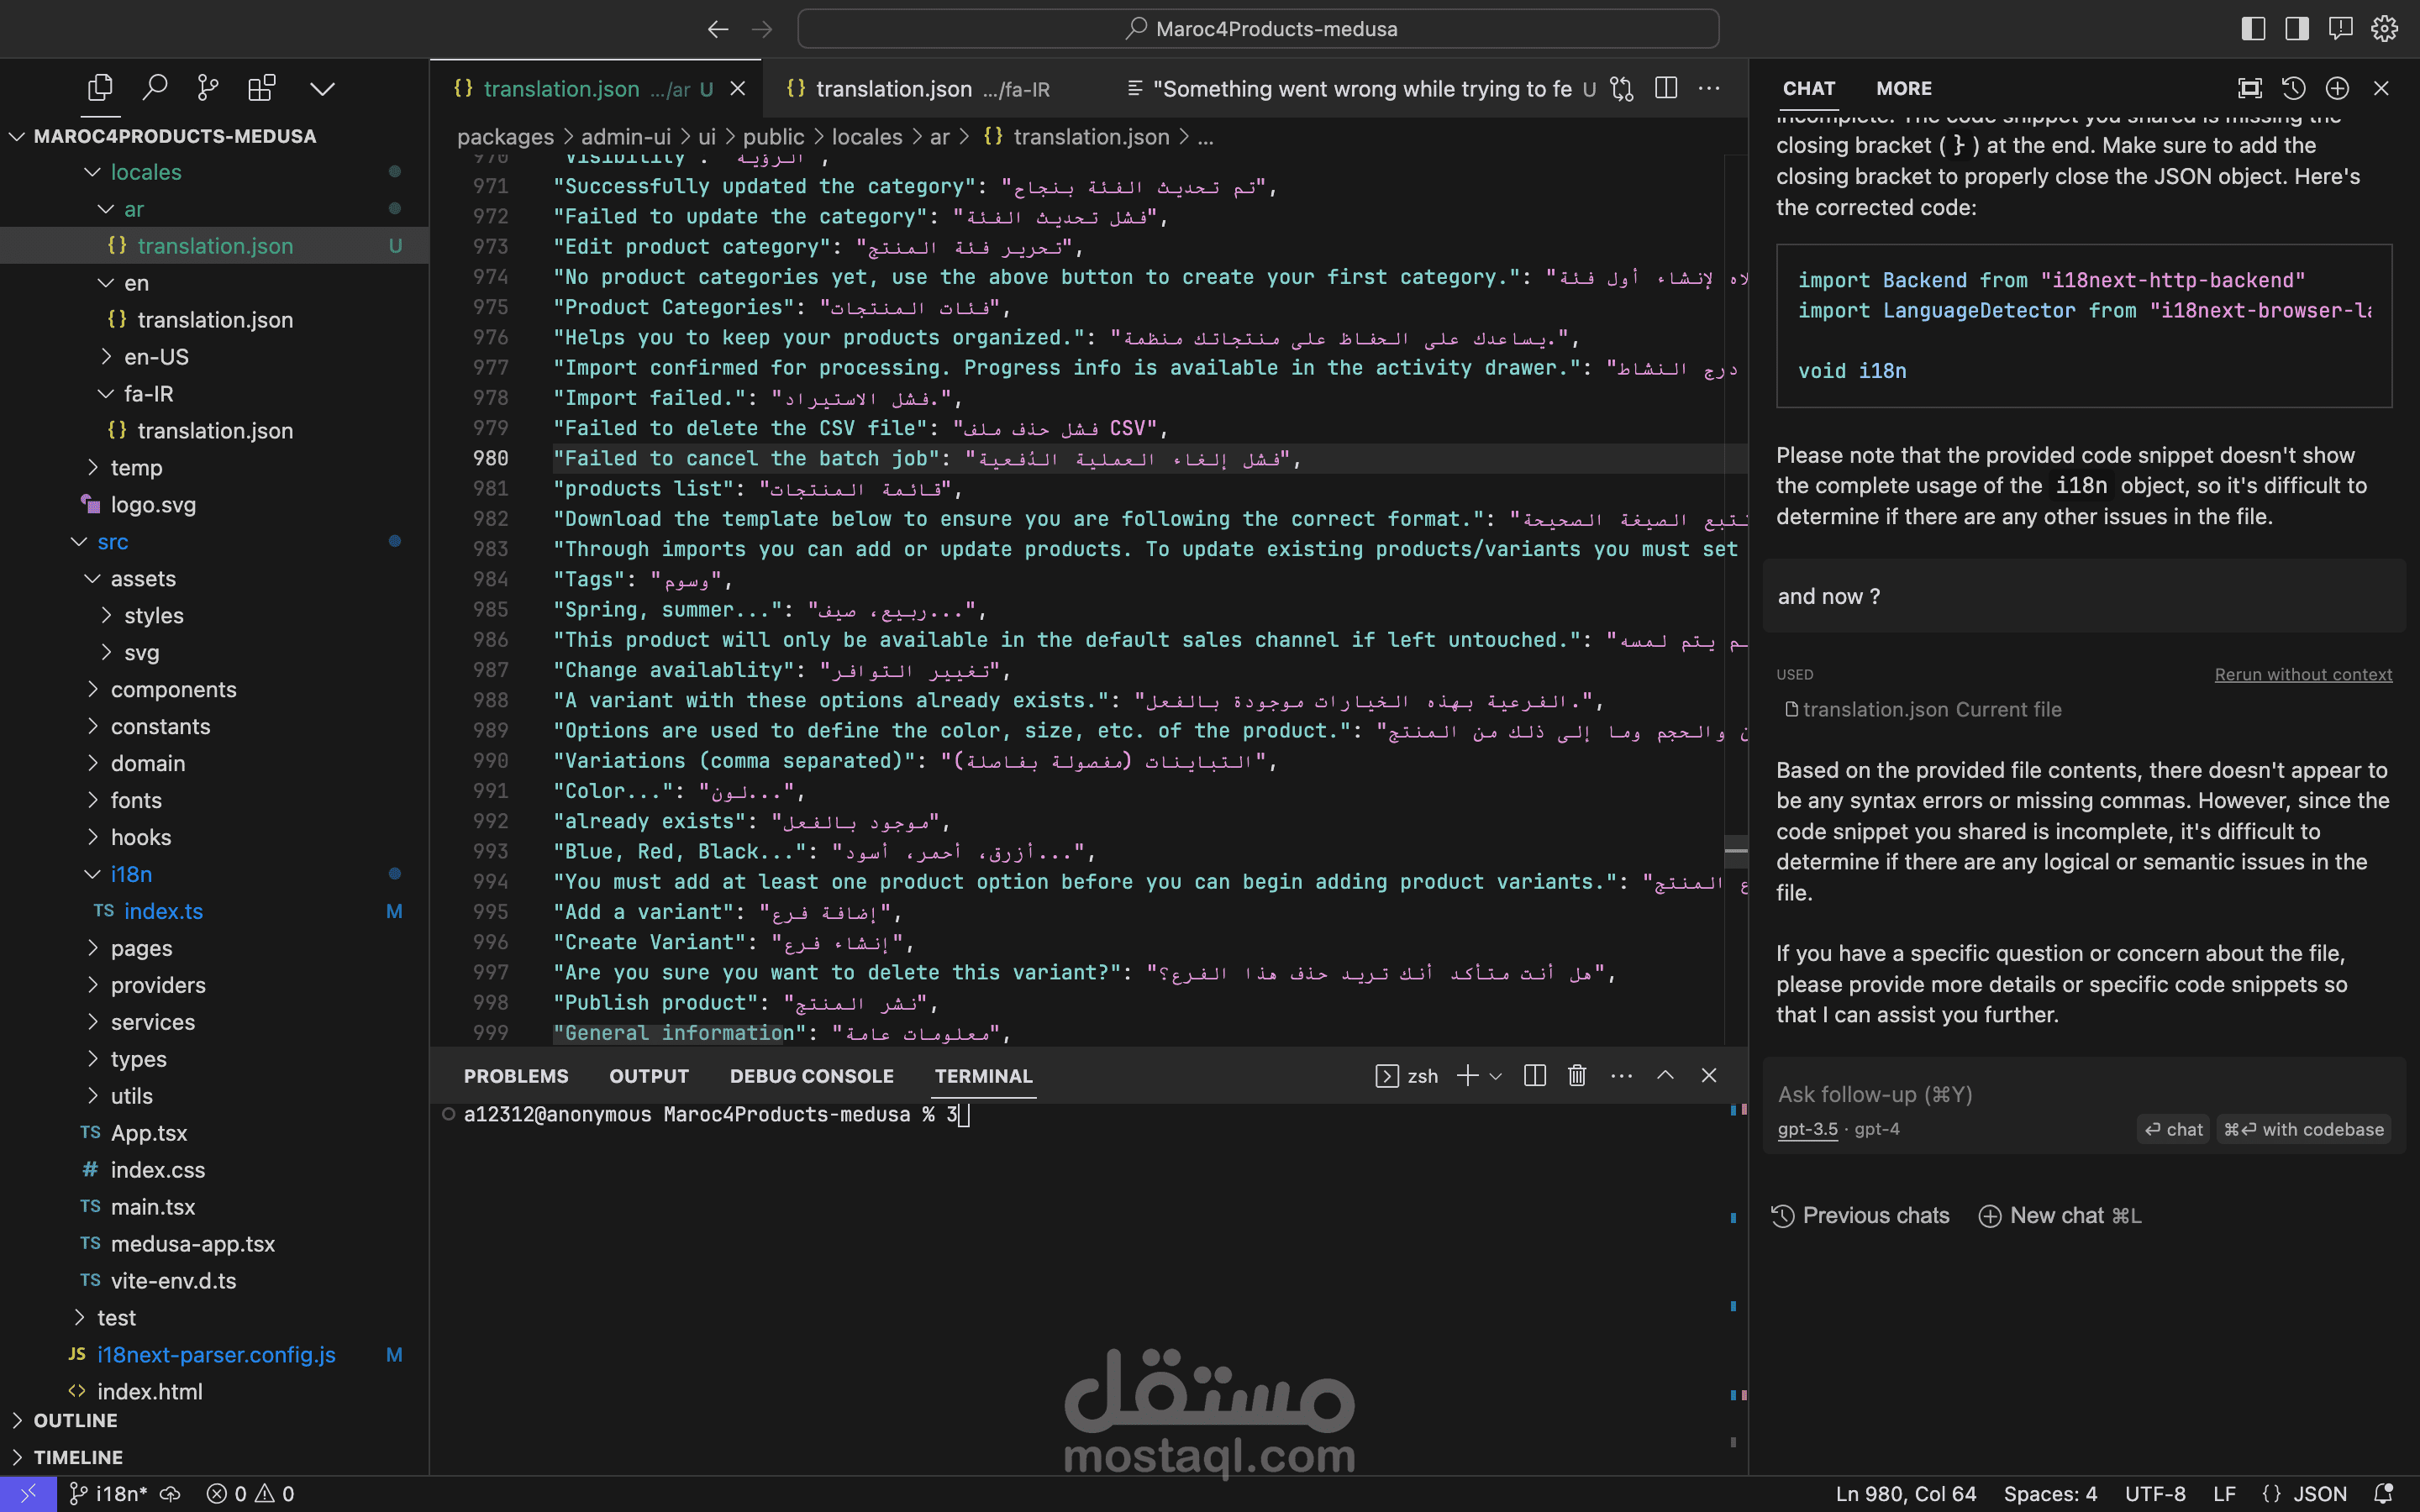Open the Extensions view icon
This screenshot has width=2420, height=1512.
click(x=262, y=88)
